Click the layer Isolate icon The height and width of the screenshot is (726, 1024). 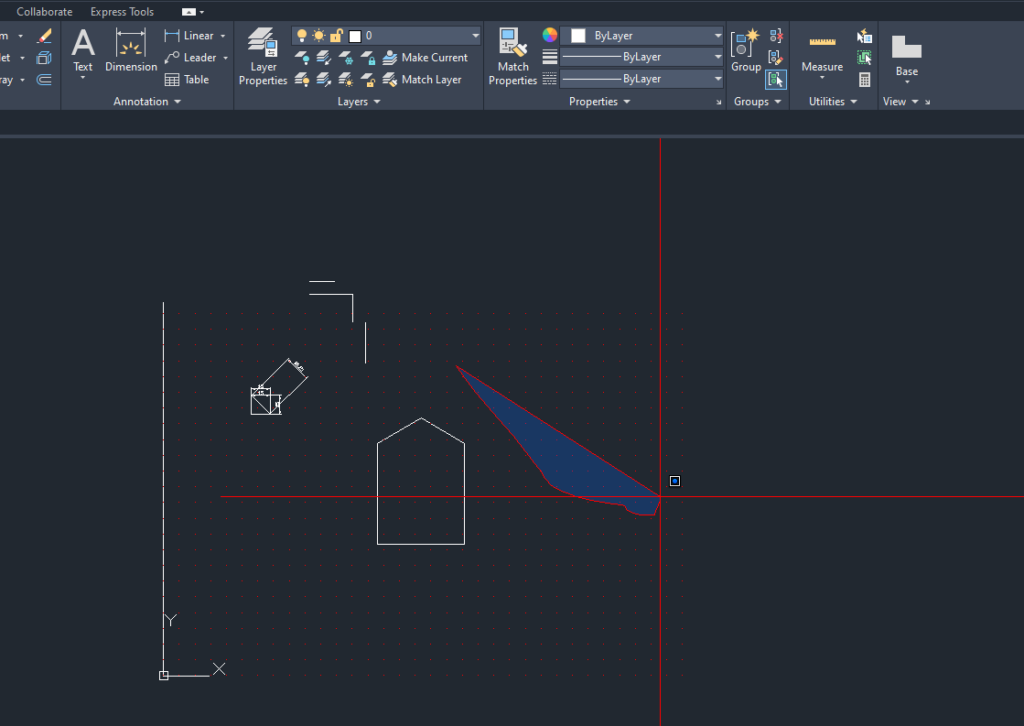(323, 58)
